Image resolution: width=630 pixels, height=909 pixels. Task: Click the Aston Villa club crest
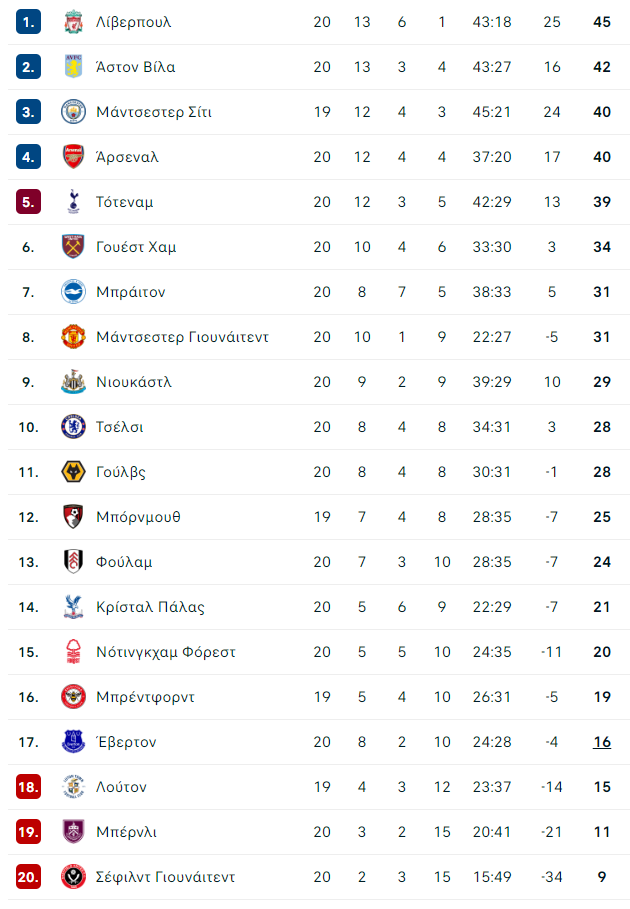pyautogui.click(x=74, y=67)
